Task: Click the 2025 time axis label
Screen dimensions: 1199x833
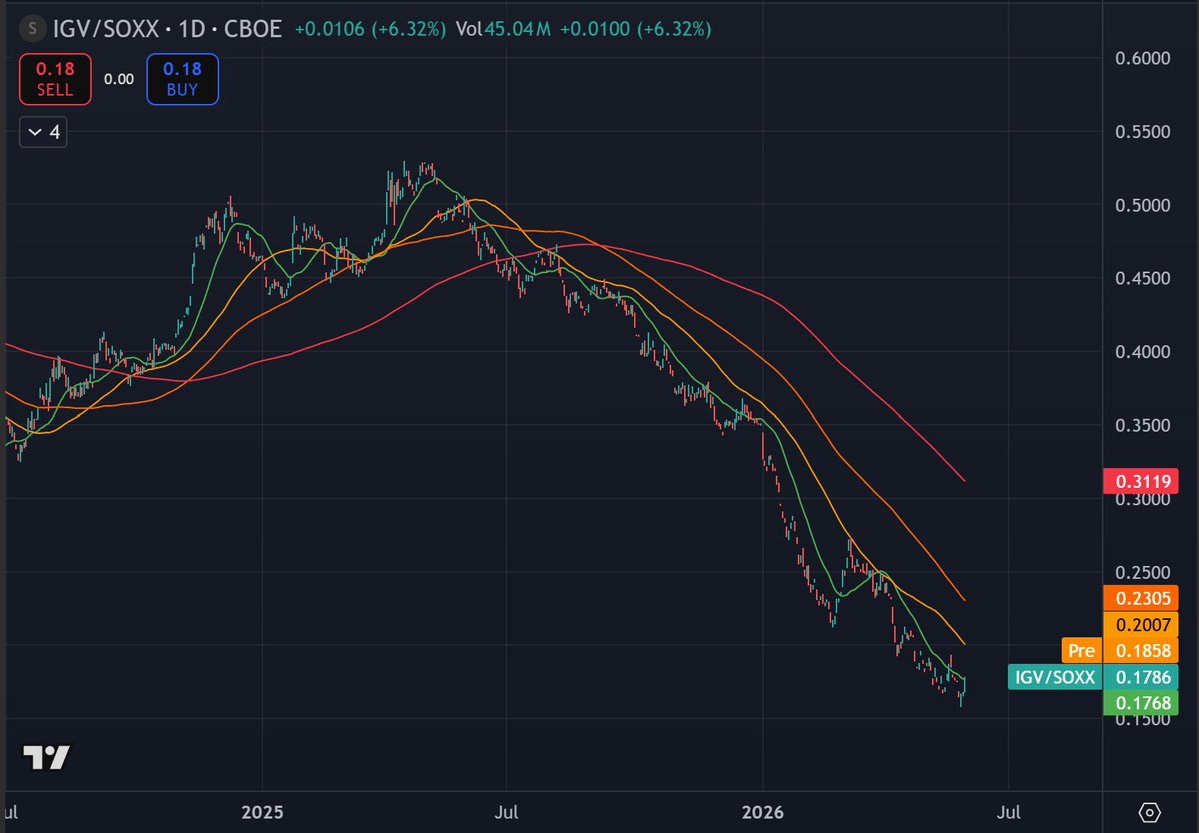Action: tap(262, 812)
